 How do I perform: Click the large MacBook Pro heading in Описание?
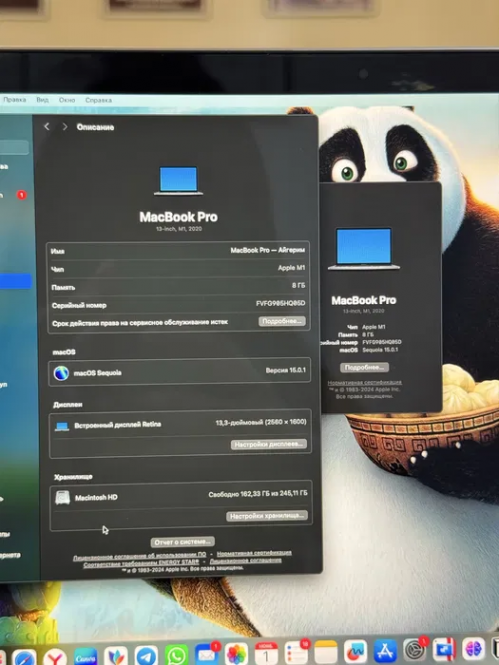(x=178, y=217)
